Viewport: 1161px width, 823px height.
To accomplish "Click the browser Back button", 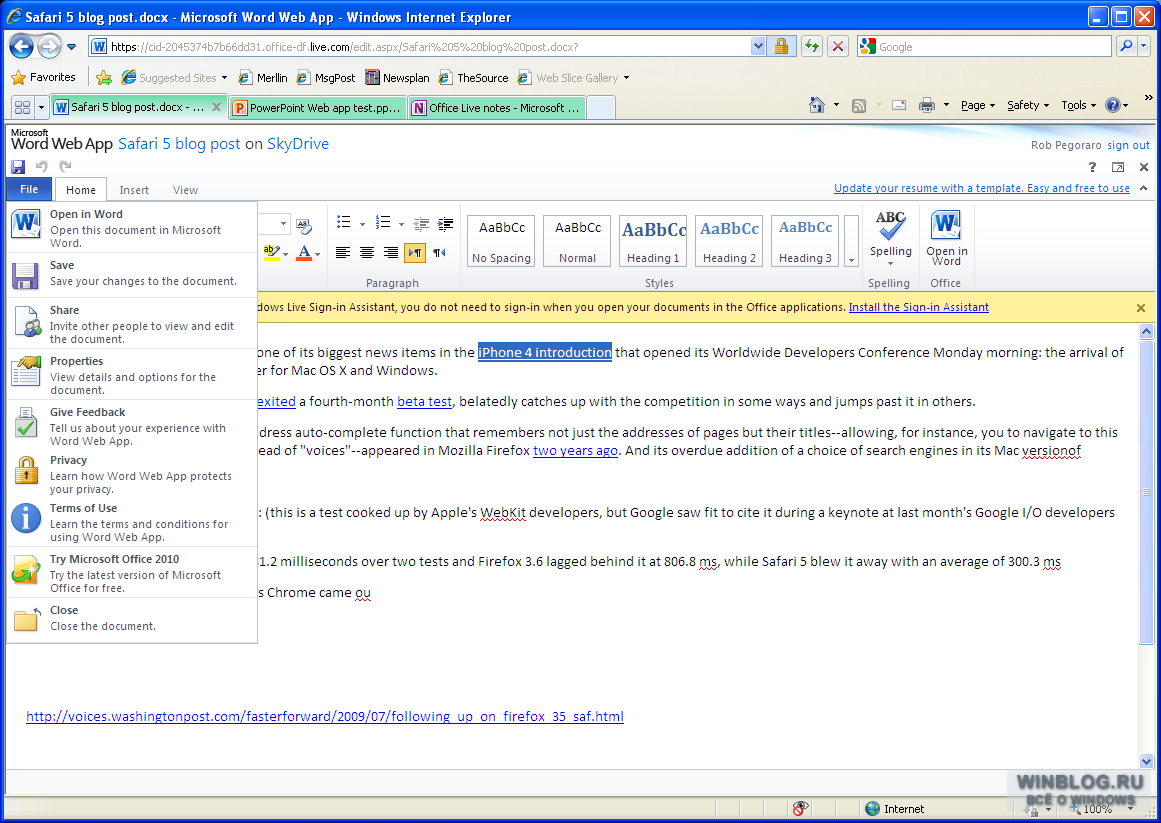I will click(21, 47).
